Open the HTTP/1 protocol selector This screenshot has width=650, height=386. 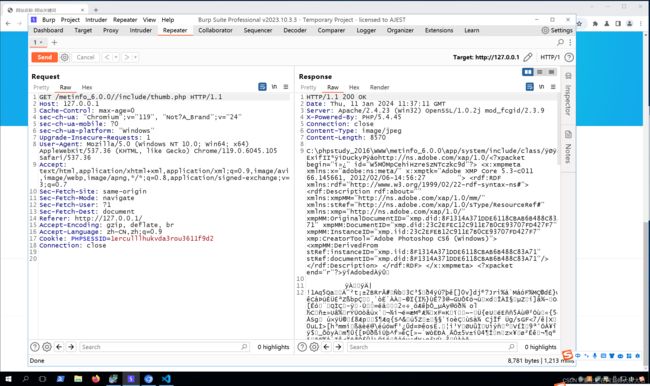(x=550, y=57)
